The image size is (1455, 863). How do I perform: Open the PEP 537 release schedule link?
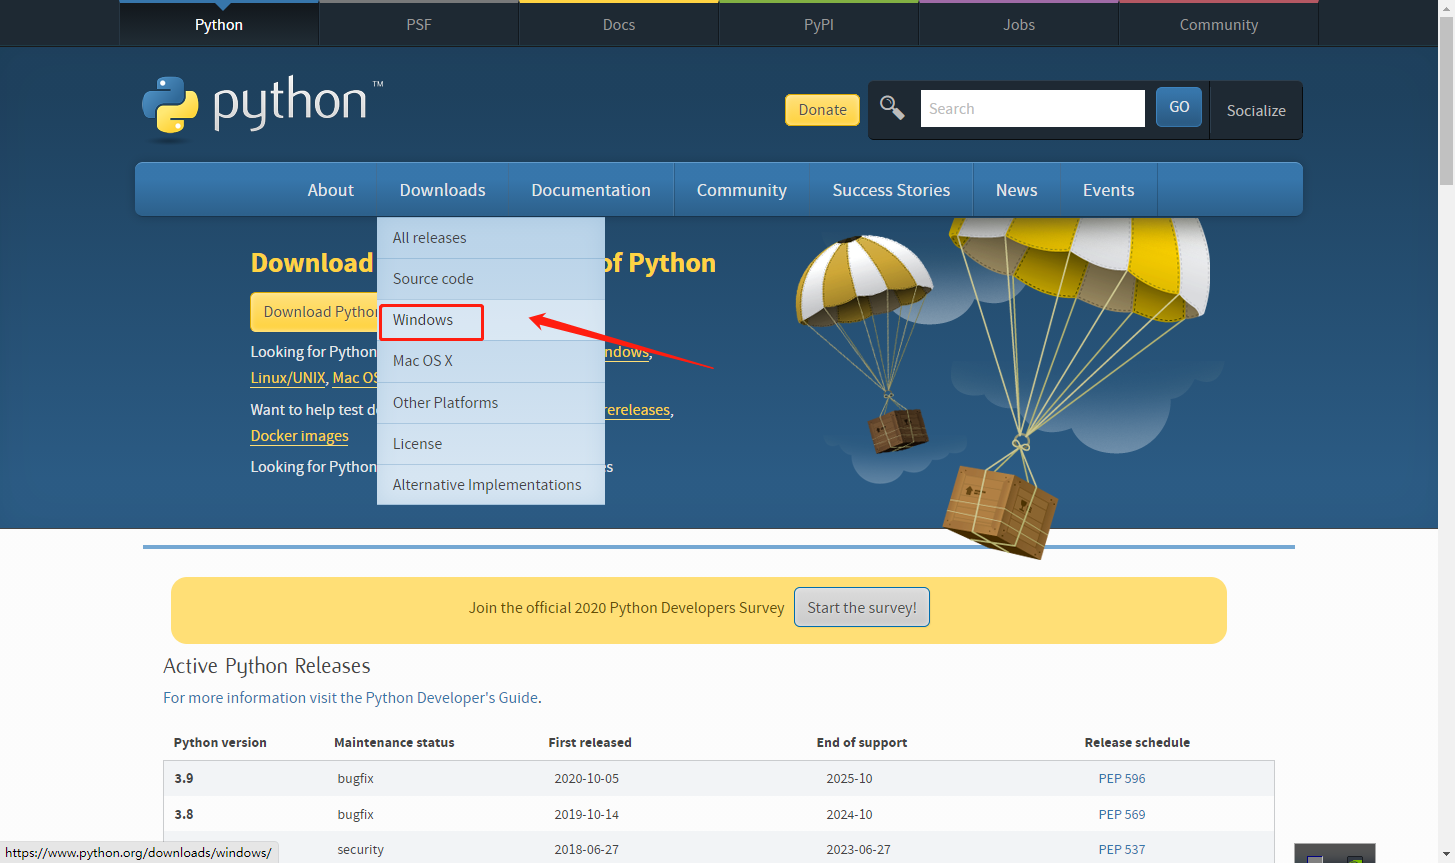click(x=1122, y=849)
